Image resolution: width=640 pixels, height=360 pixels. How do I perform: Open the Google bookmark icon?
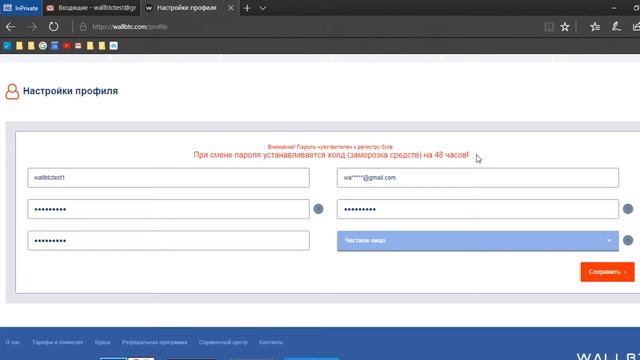pos(43,46)
